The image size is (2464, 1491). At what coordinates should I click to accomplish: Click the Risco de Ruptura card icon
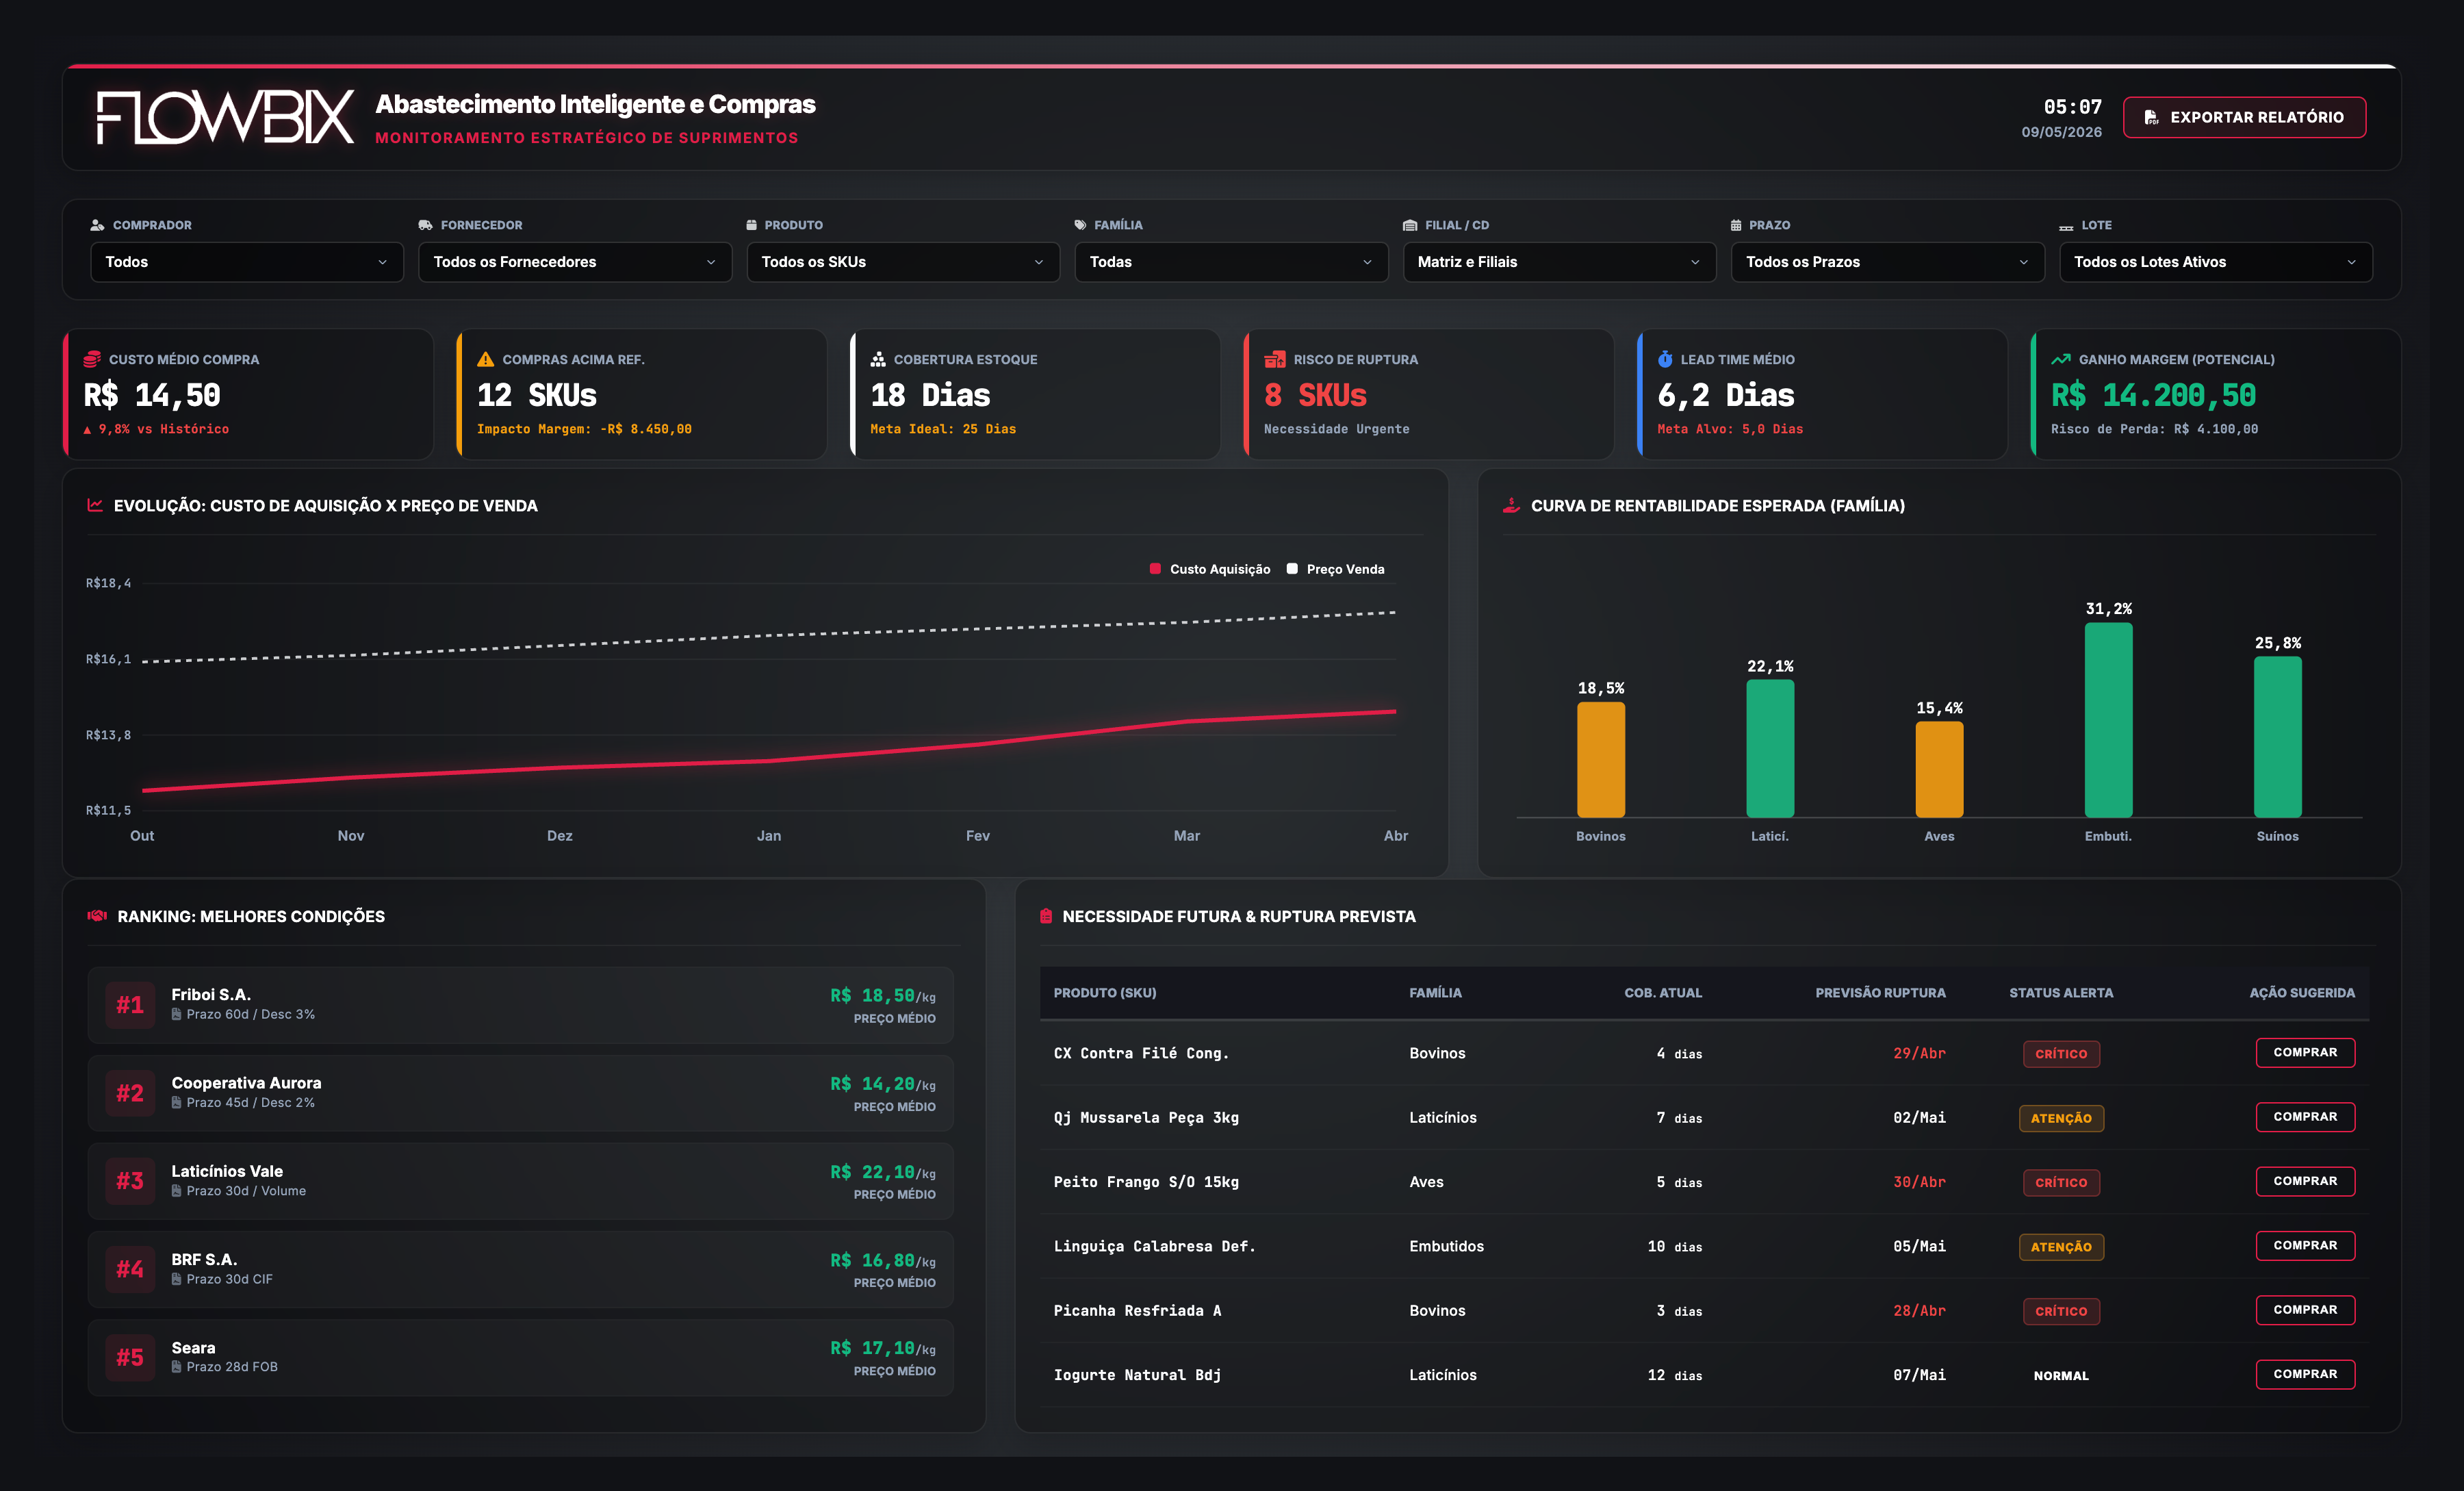tap(1274, 359)
